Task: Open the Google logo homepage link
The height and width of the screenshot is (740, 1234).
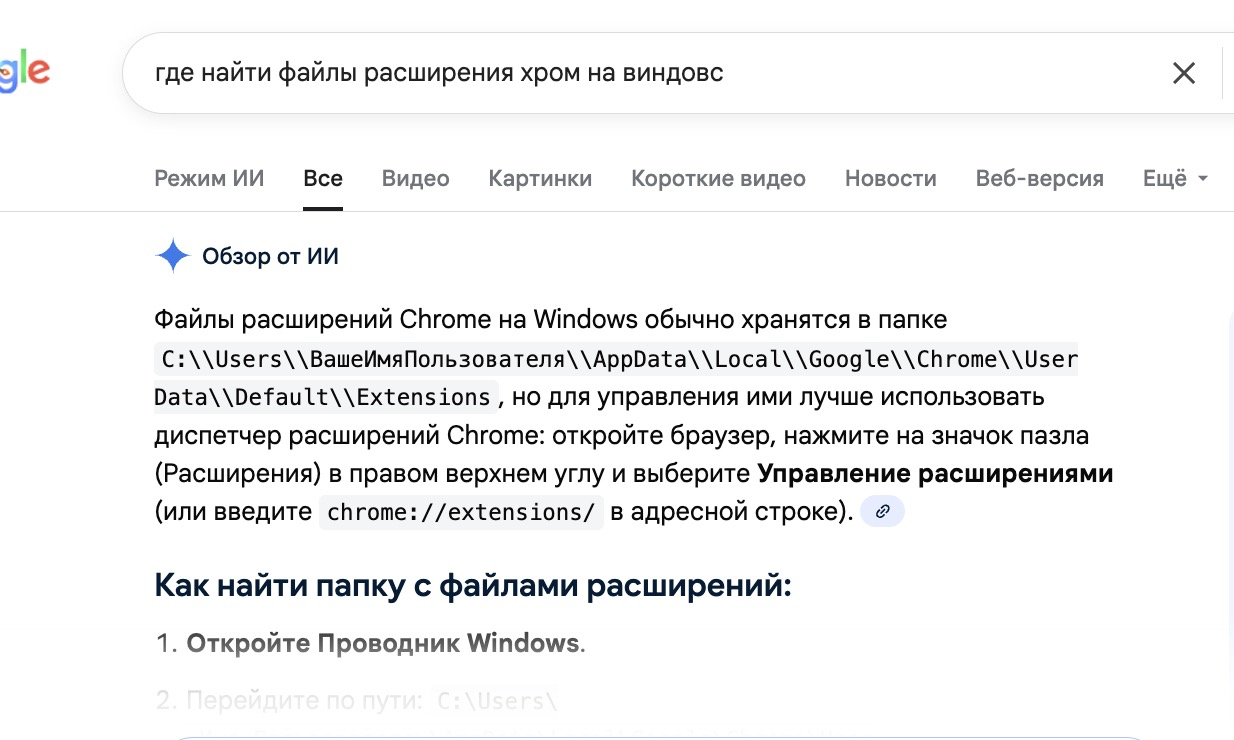Action: (x=22, y=72)
